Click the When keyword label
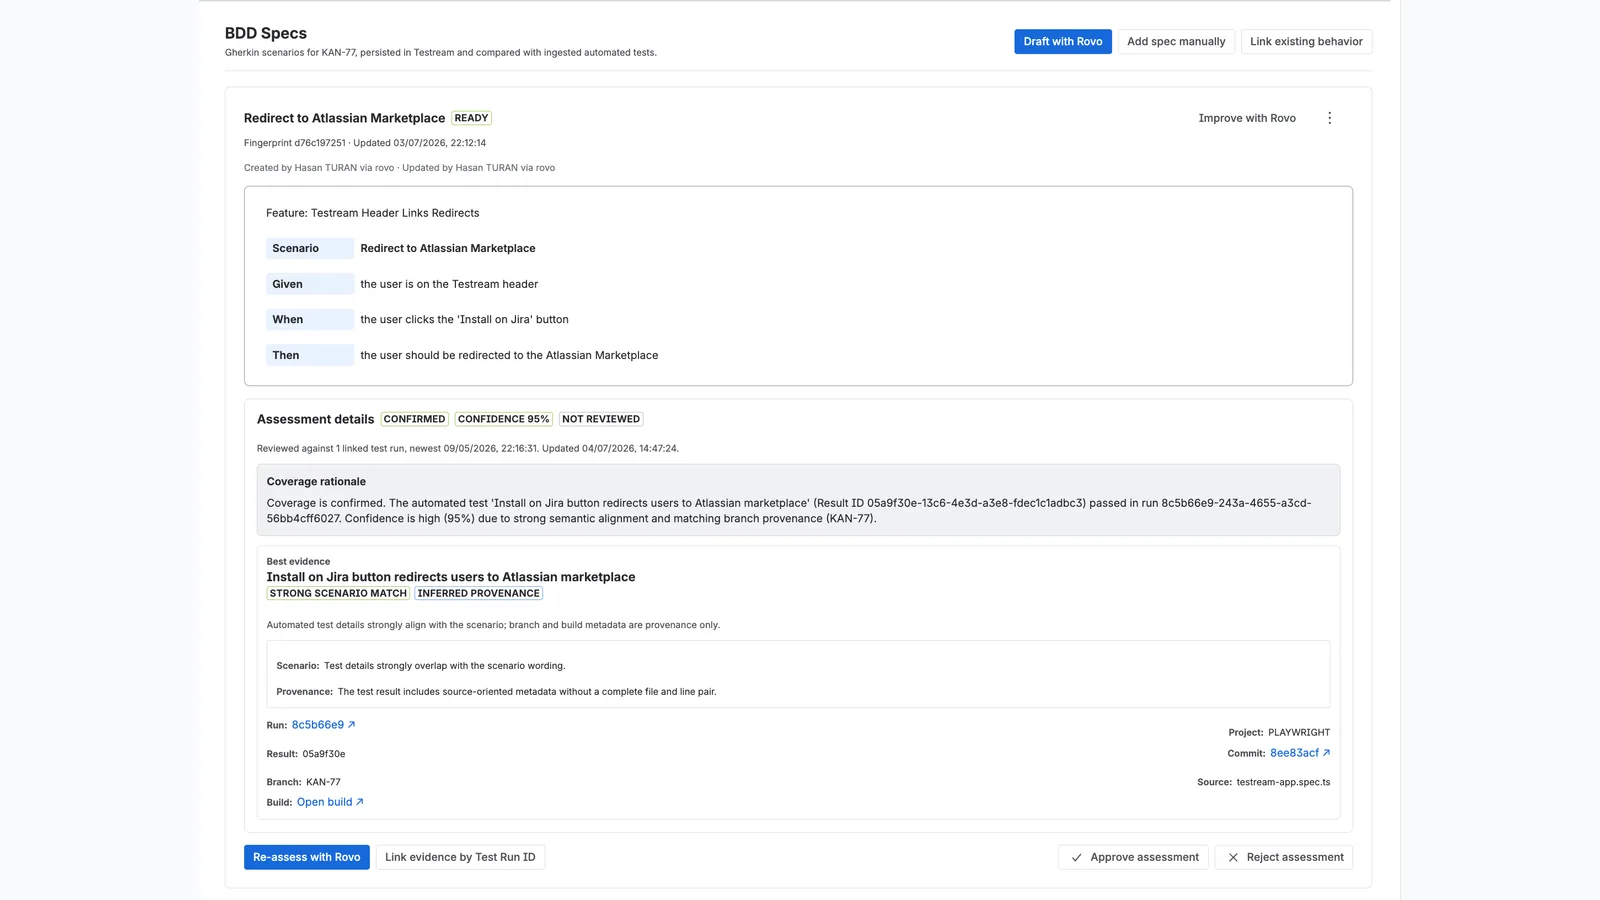This screenshot has height=900, width=1600. click(310, 319)
